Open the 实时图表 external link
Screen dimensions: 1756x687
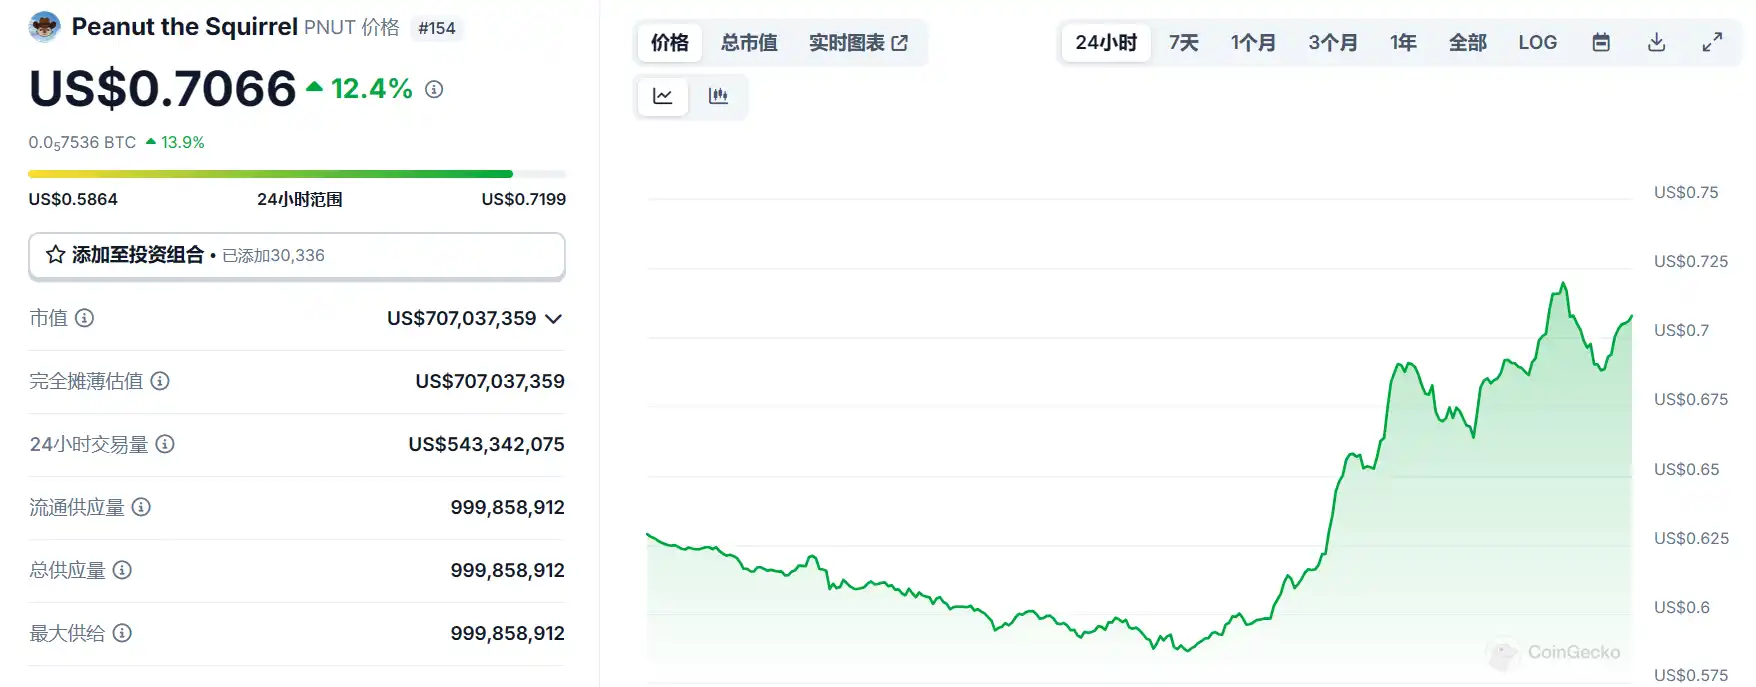click(858, 43)
